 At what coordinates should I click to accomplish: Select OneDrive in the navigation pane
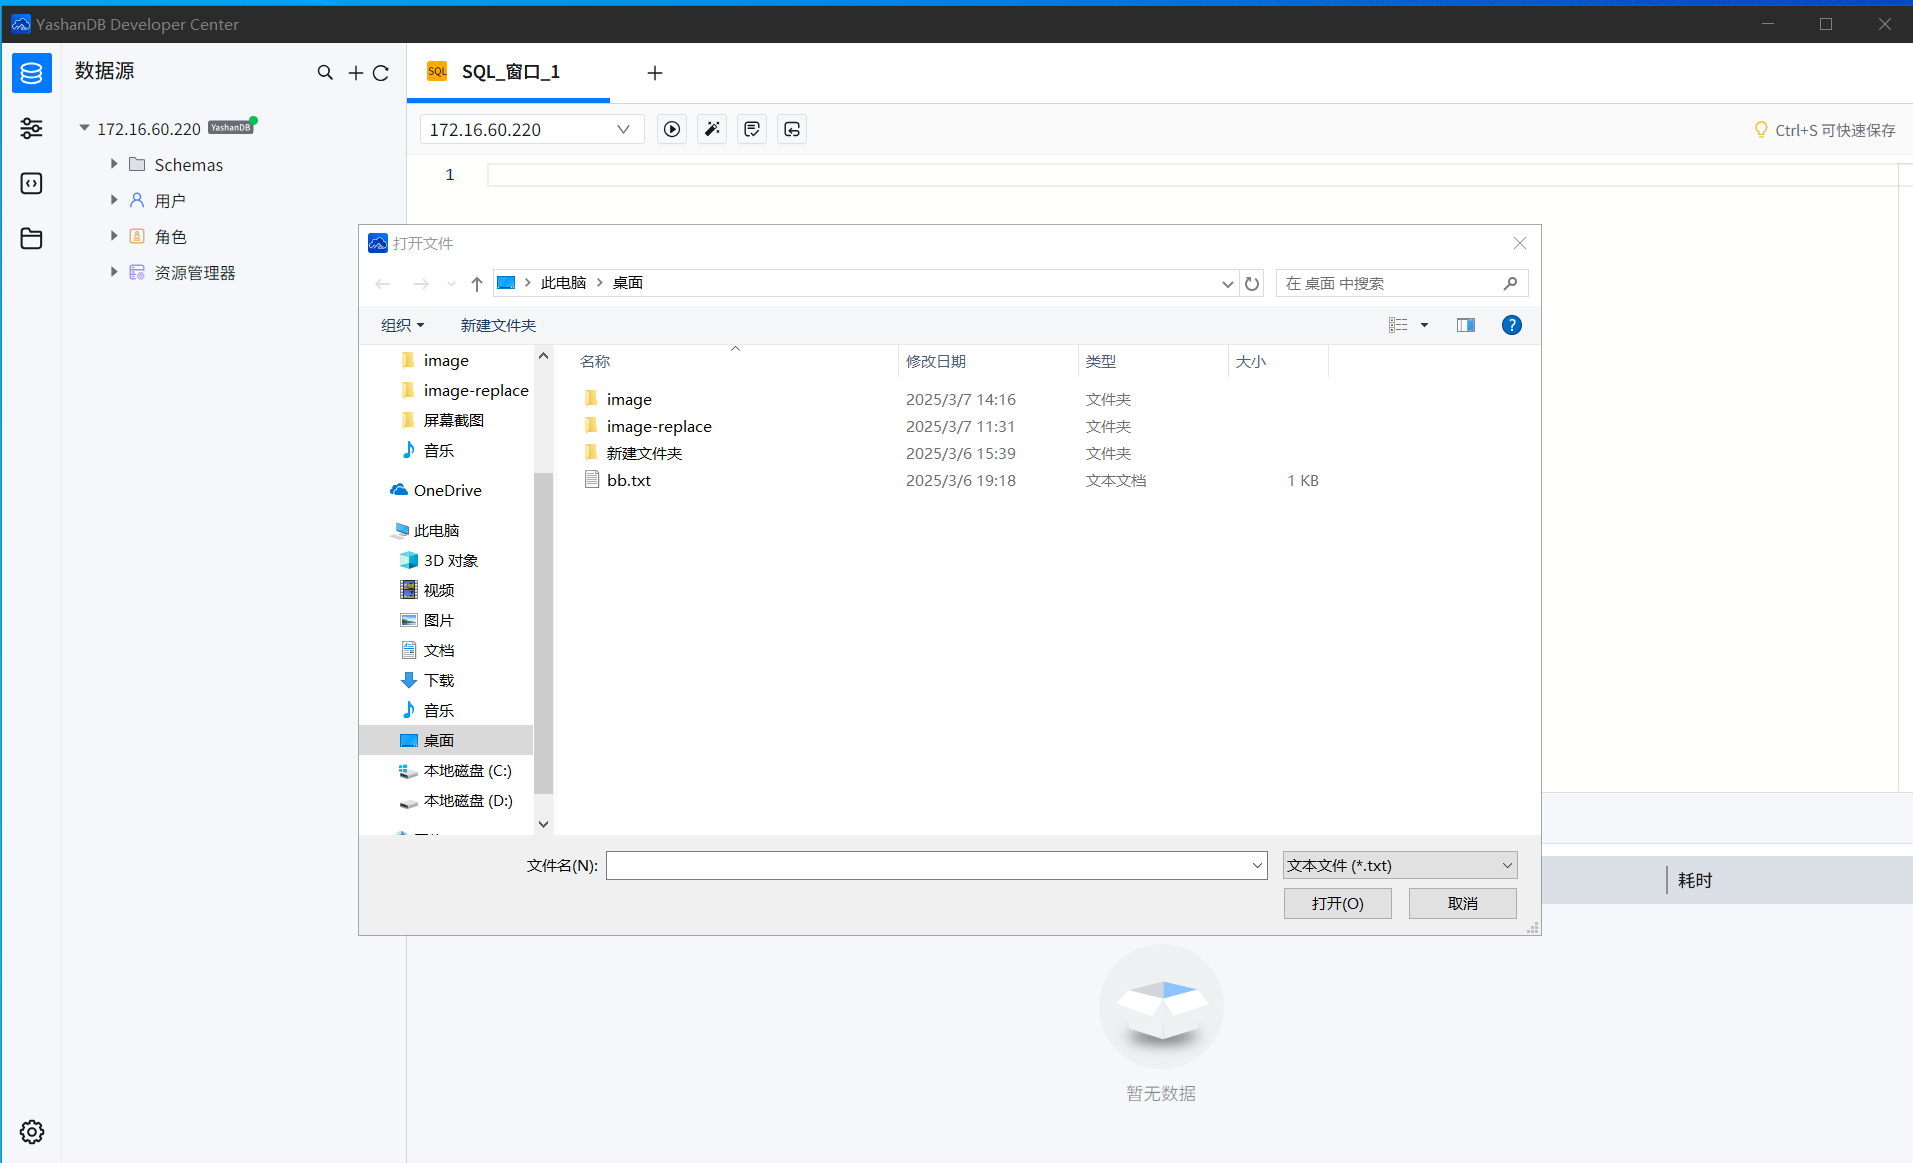[447, 490]
